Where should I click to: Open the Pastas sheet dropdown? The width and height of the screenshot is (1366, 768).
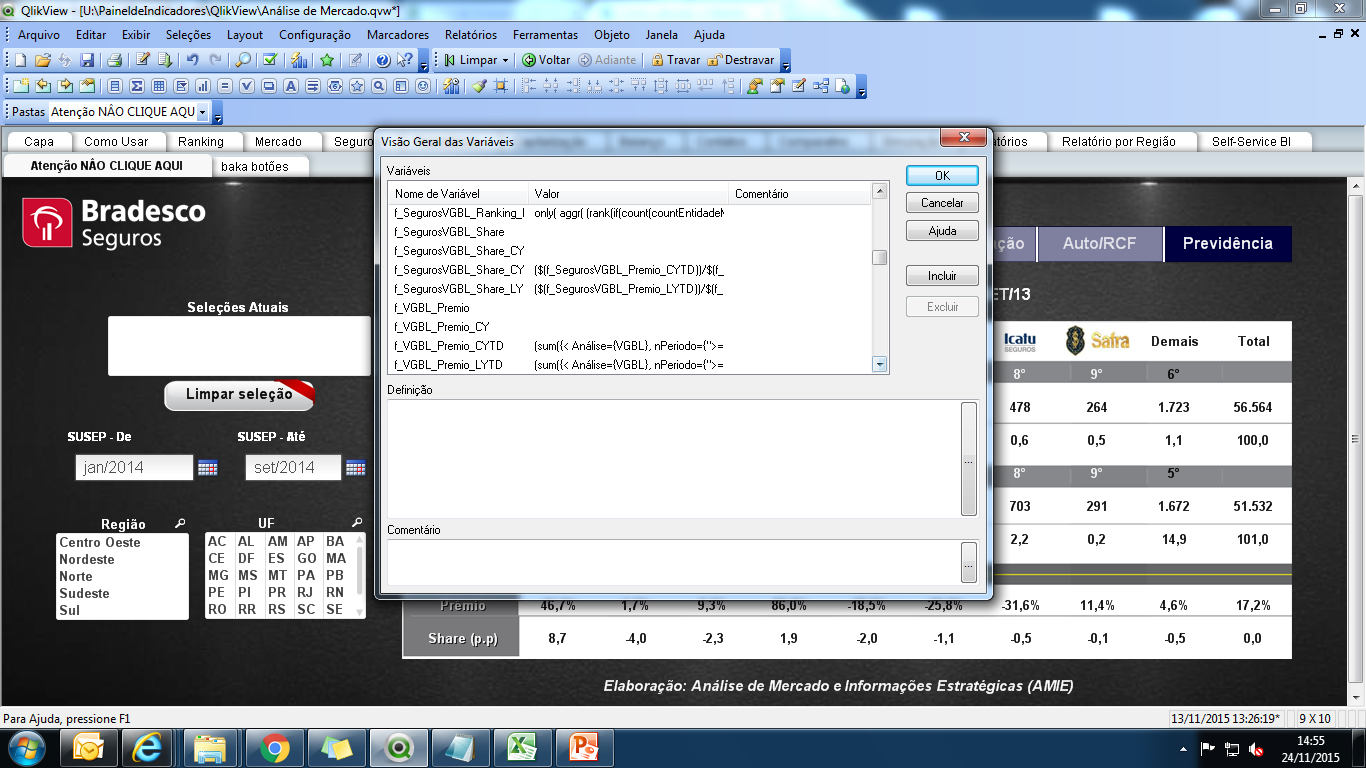203,112
